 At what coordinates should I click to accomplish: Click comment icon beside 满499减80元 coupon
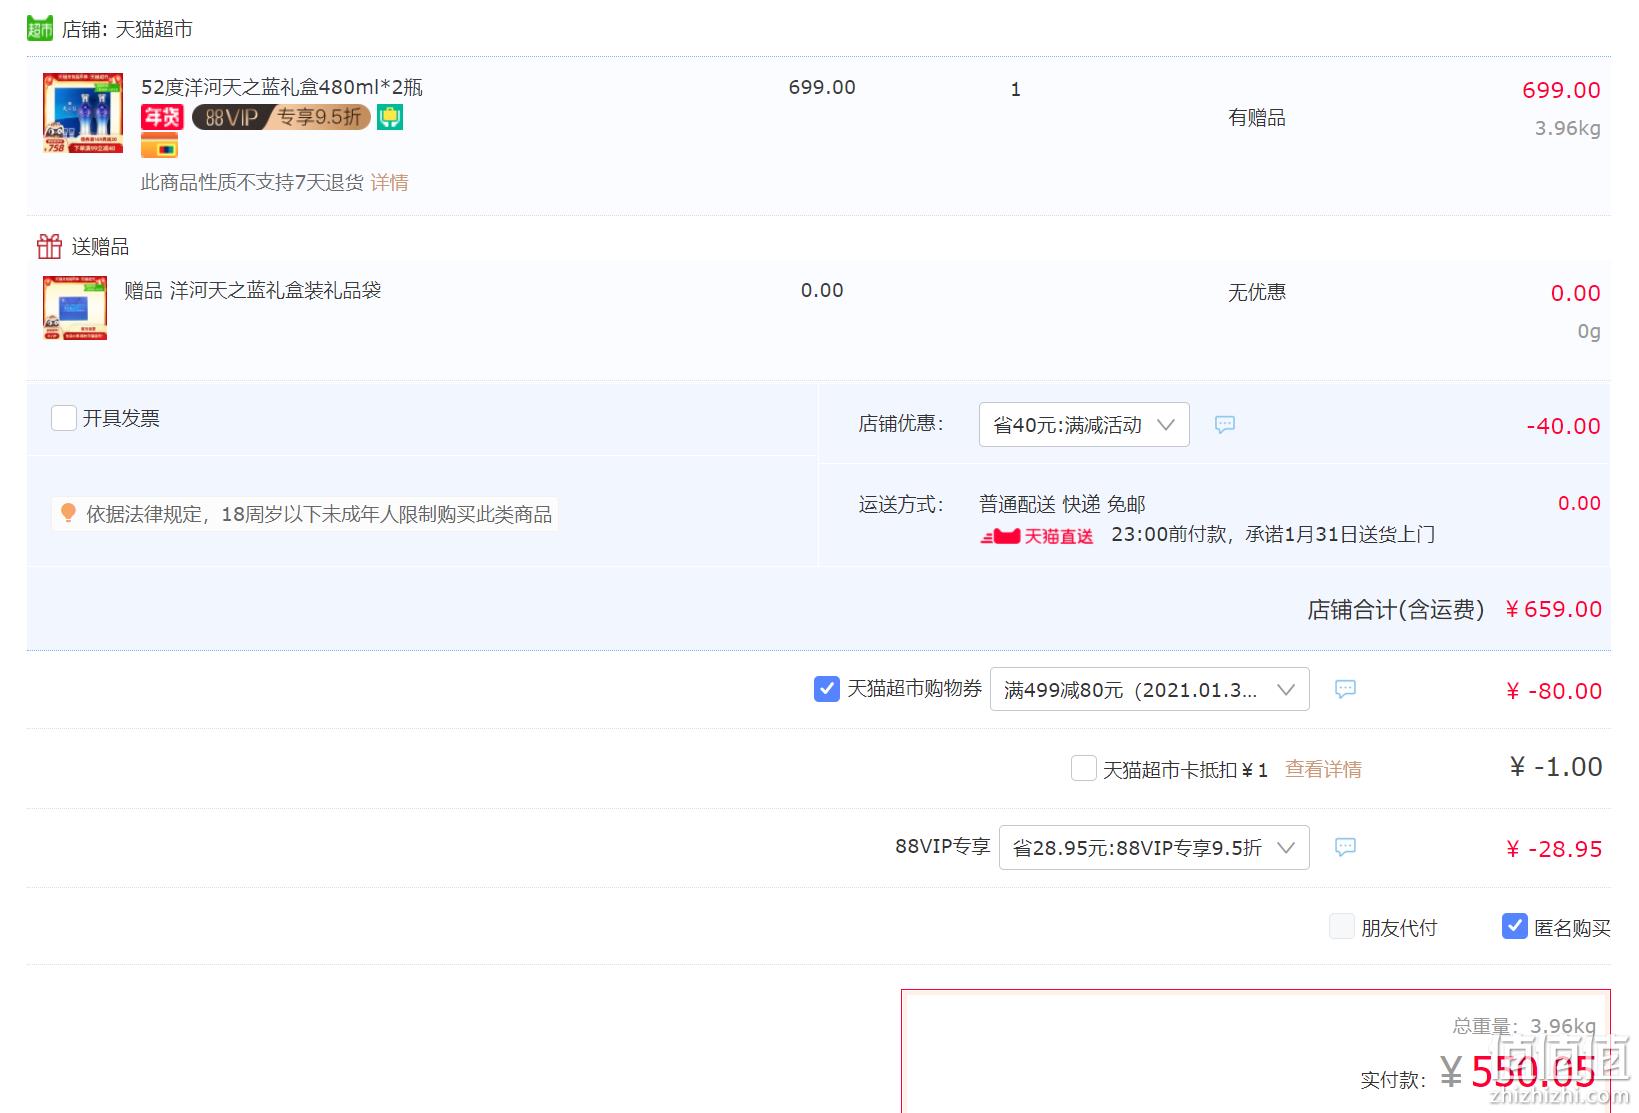coord(1345,689)
